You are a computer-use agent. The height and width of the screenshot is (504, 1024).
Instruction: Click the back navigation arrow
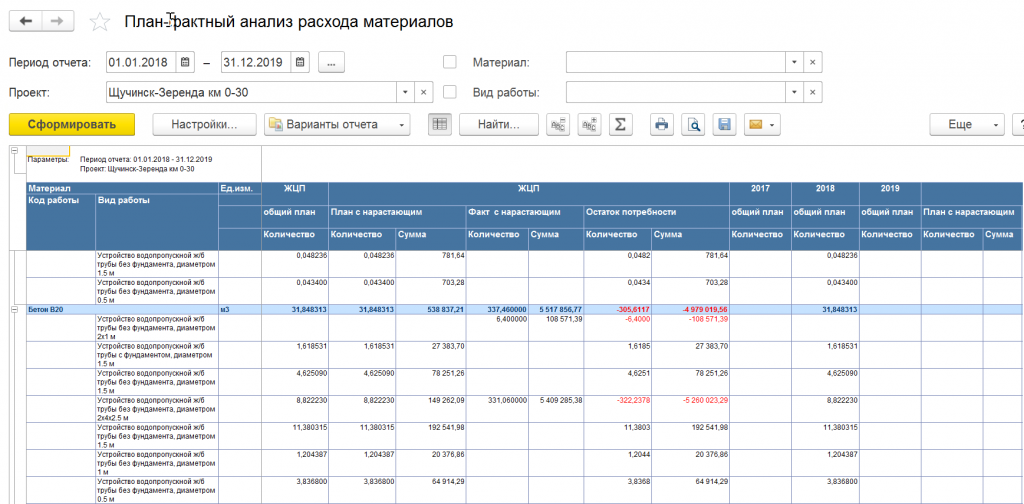26,21
